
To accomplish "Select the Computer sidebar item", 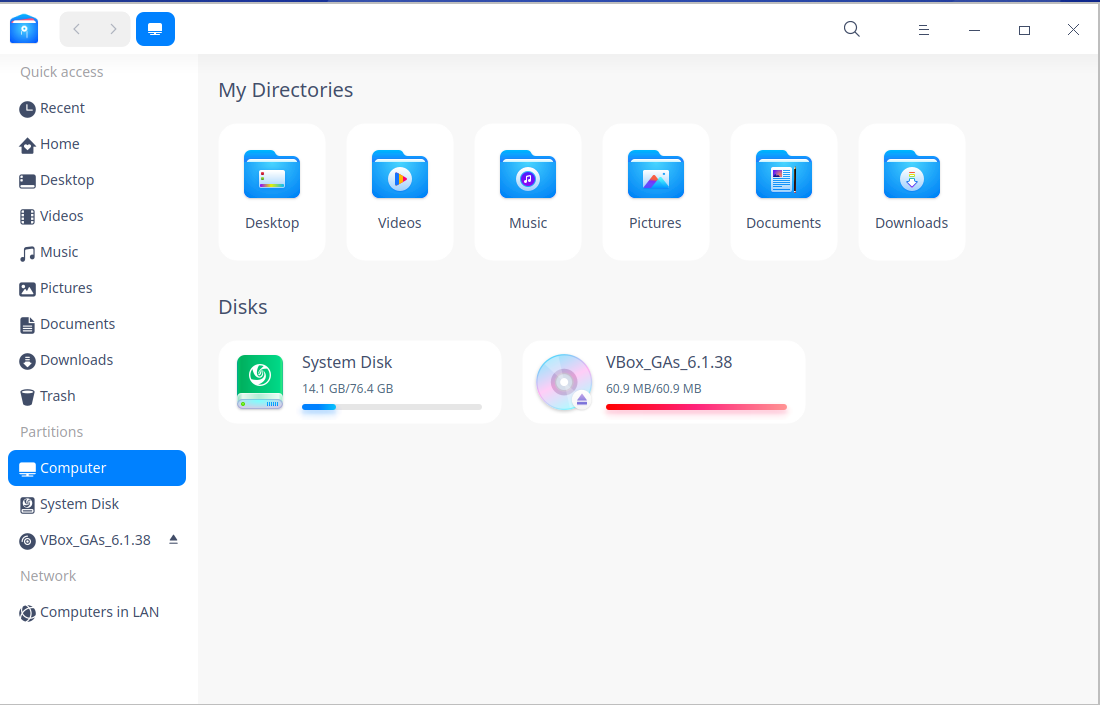I will tap(72, 467).
